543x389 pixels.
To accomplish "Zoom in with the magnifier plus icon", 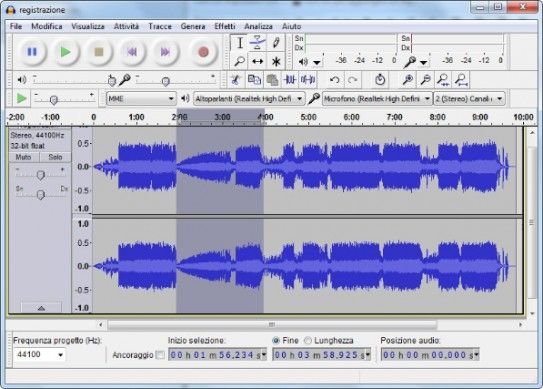I will [408, 80].
